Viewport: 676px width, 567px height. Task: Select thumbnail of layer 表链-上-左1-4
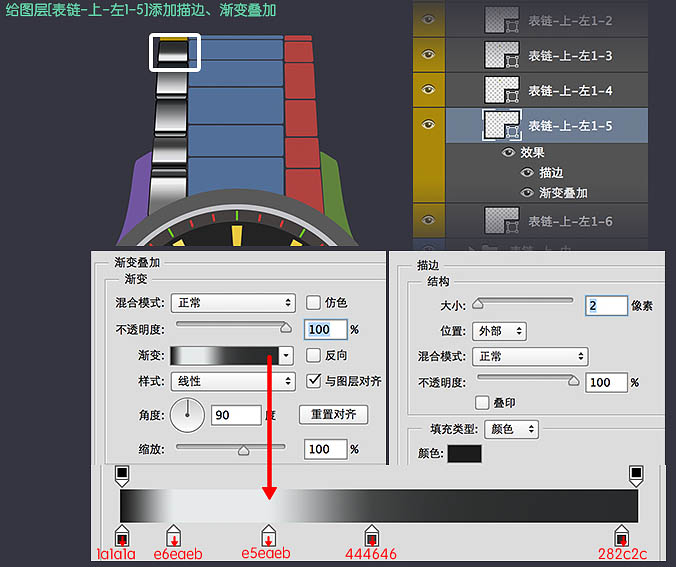[x=501, y=90]
